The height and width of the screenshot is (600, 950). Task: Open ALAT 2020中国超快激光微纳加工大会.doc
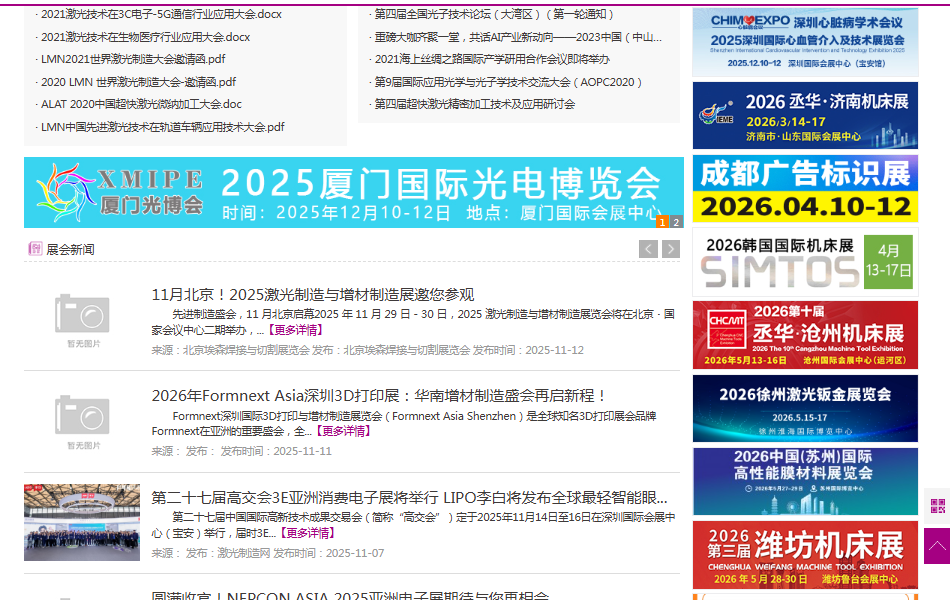point(141,104)
